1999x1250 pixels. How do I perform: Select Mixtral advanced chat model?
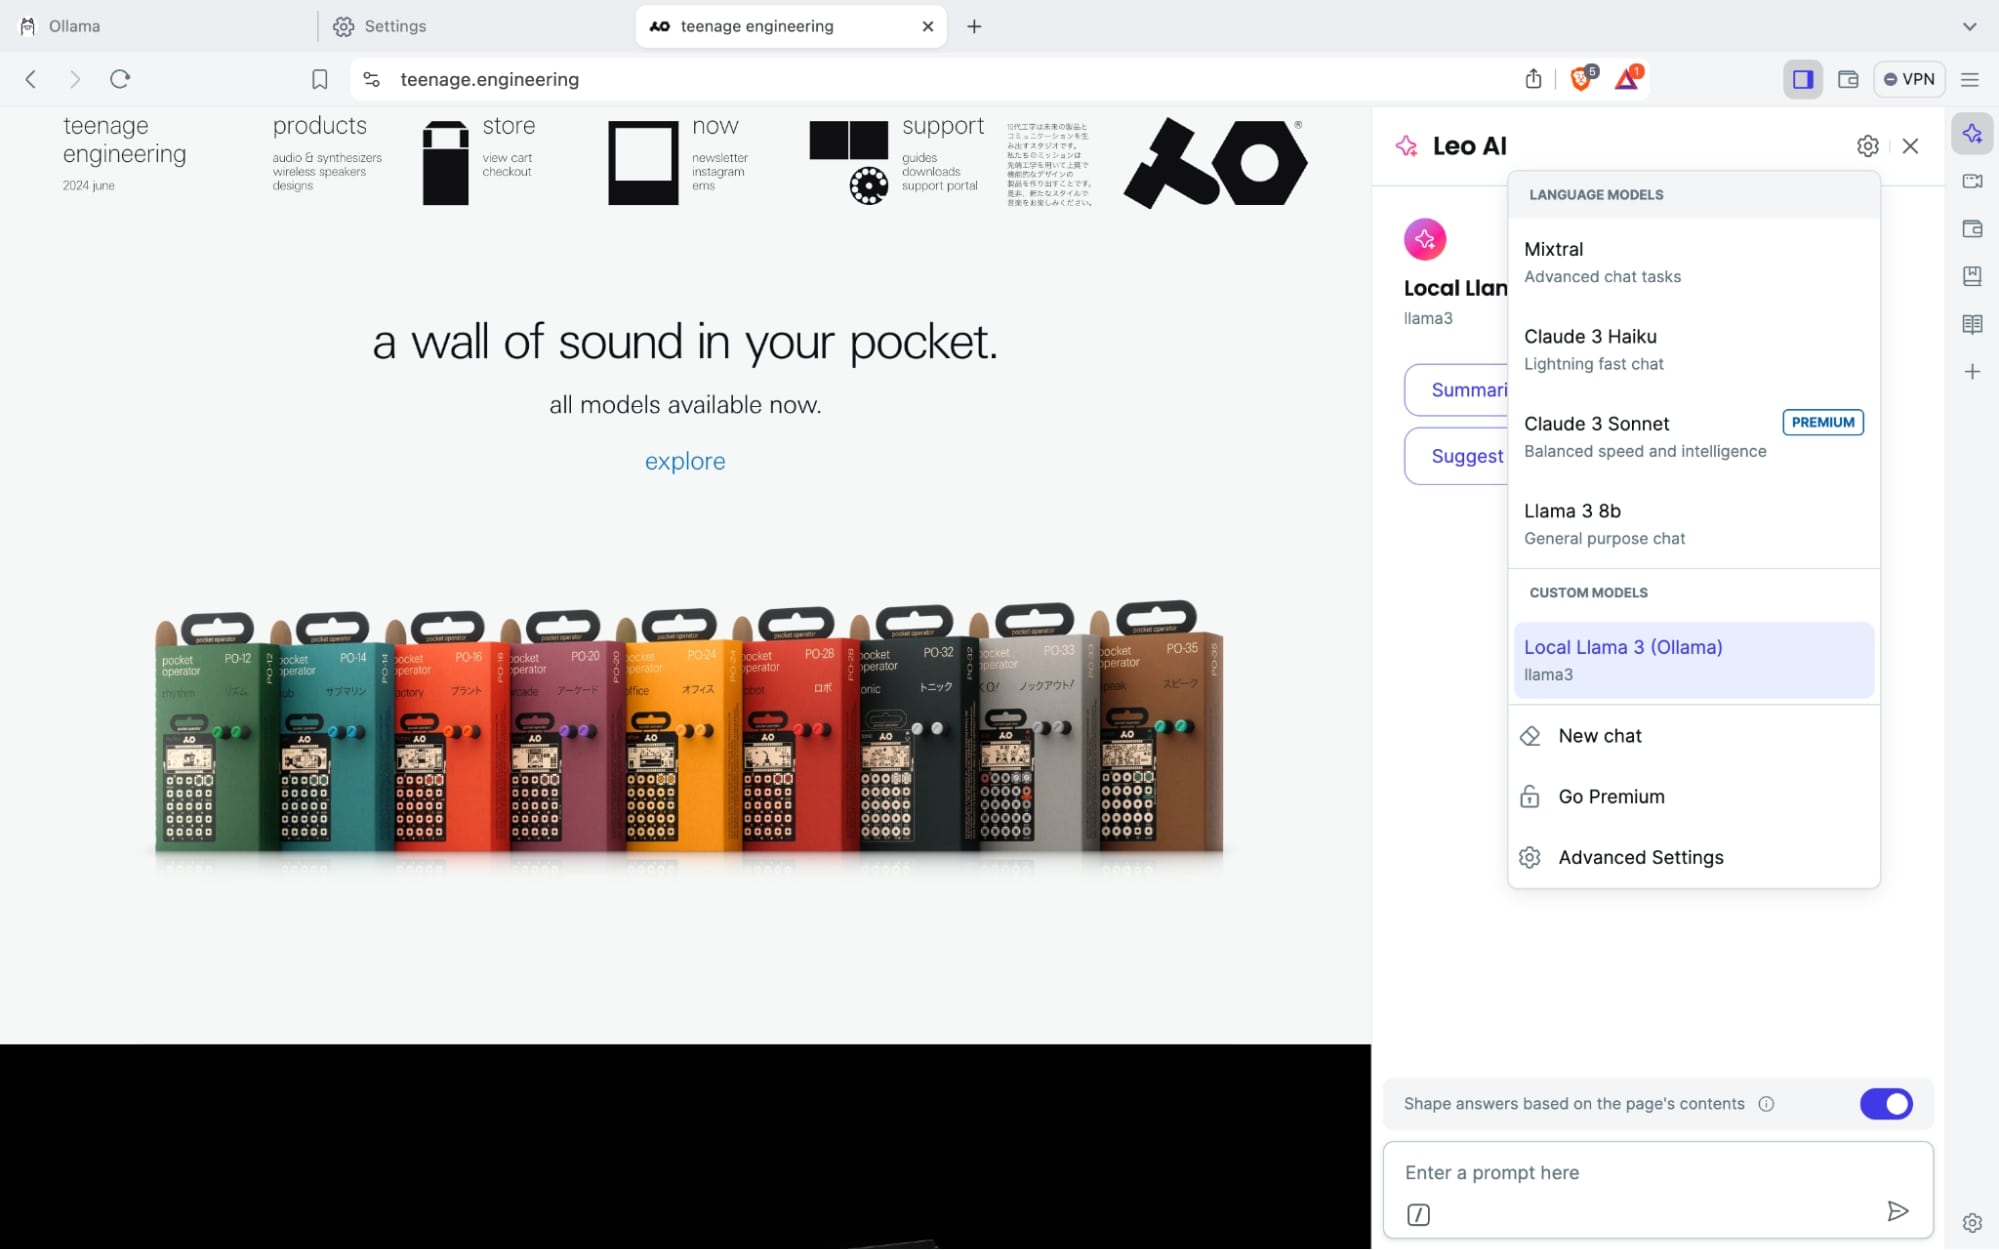pos(1692,261)
